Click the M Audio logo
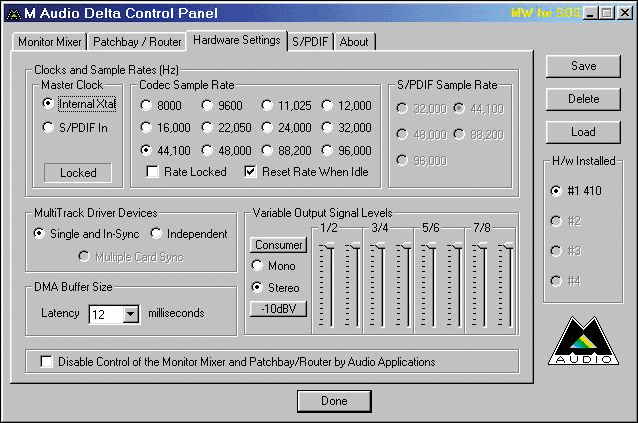 pyautogui.click(x=583, y=341)
